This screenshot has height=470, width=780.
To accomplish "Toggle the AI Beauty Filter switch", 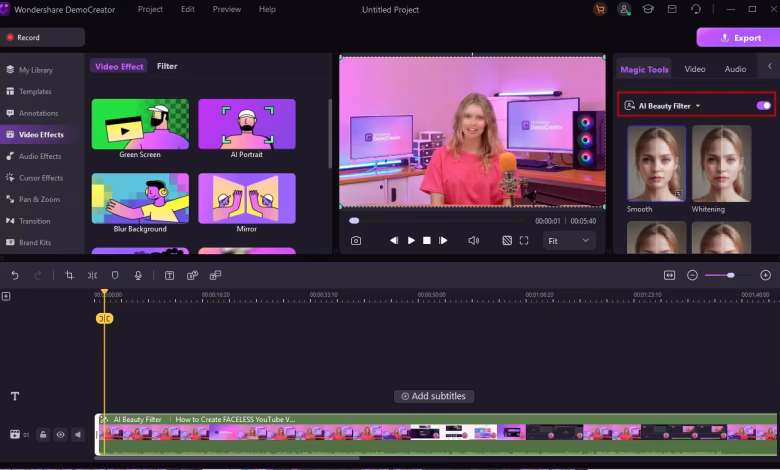I will coord(764,105).
